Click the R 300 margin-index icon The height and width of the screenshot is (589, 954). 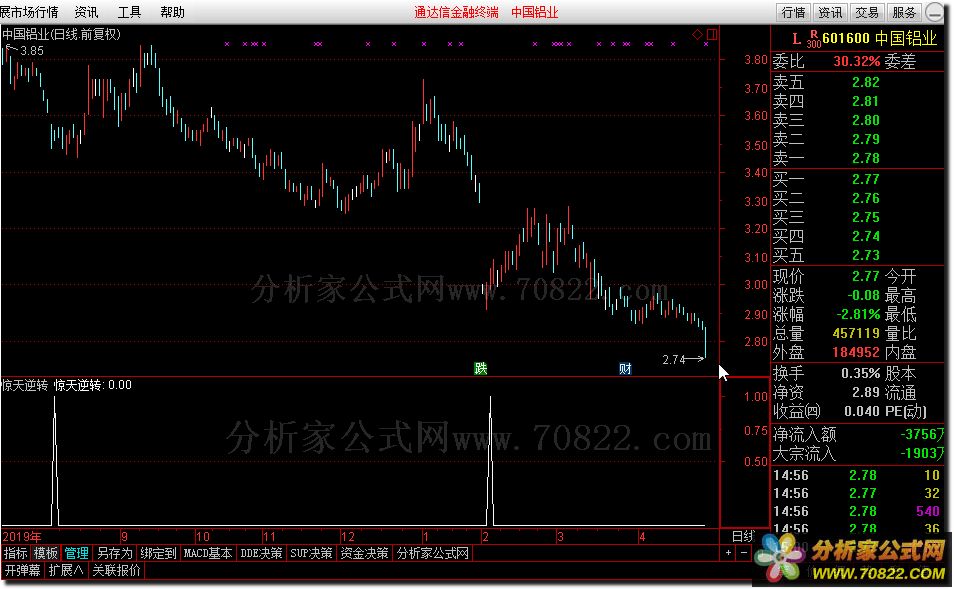pyautogui.click(x=813, y=40)
